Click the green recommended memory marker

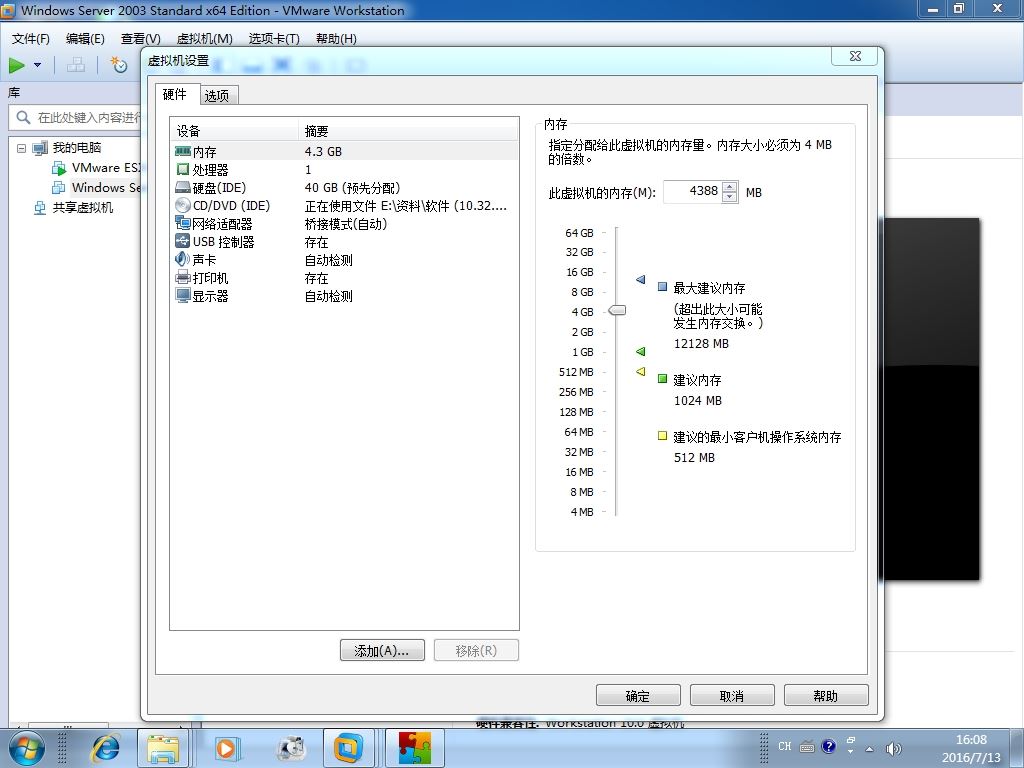[641, 351]
